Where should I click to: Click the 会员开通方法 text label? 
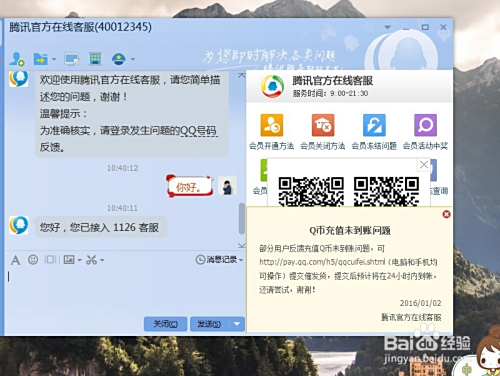coord(272,146)
